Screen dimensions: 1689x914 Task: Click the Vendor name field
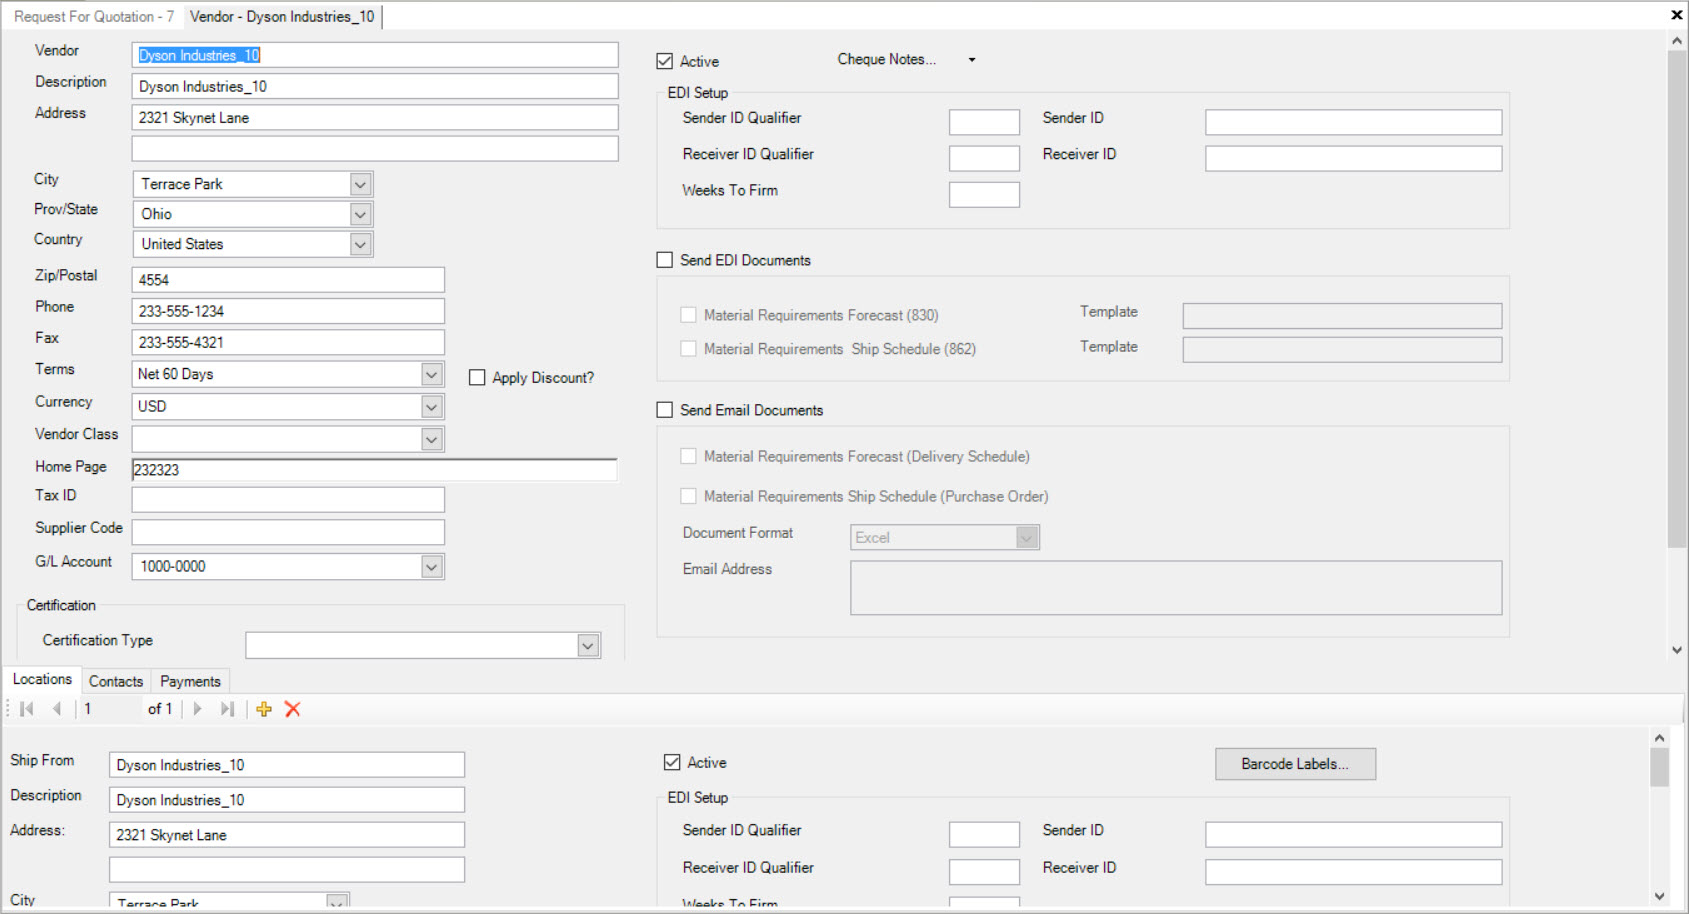pos(375,55)
